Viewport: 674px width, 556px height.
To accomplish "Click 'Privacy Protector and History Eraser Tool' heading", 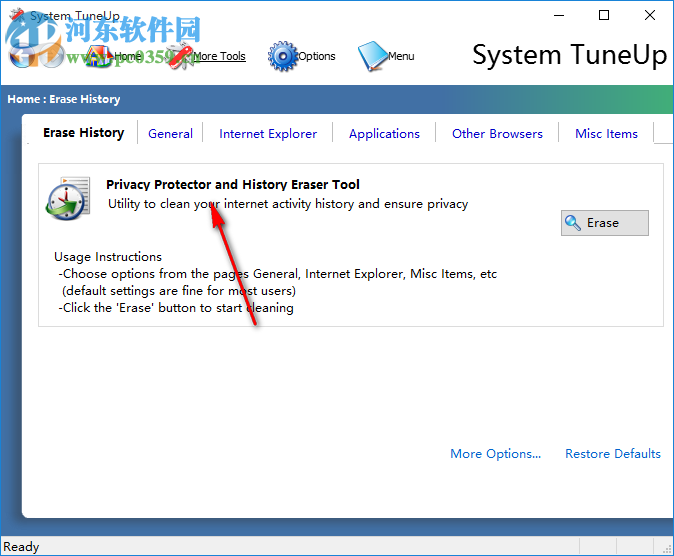I will tap(233, 184).
